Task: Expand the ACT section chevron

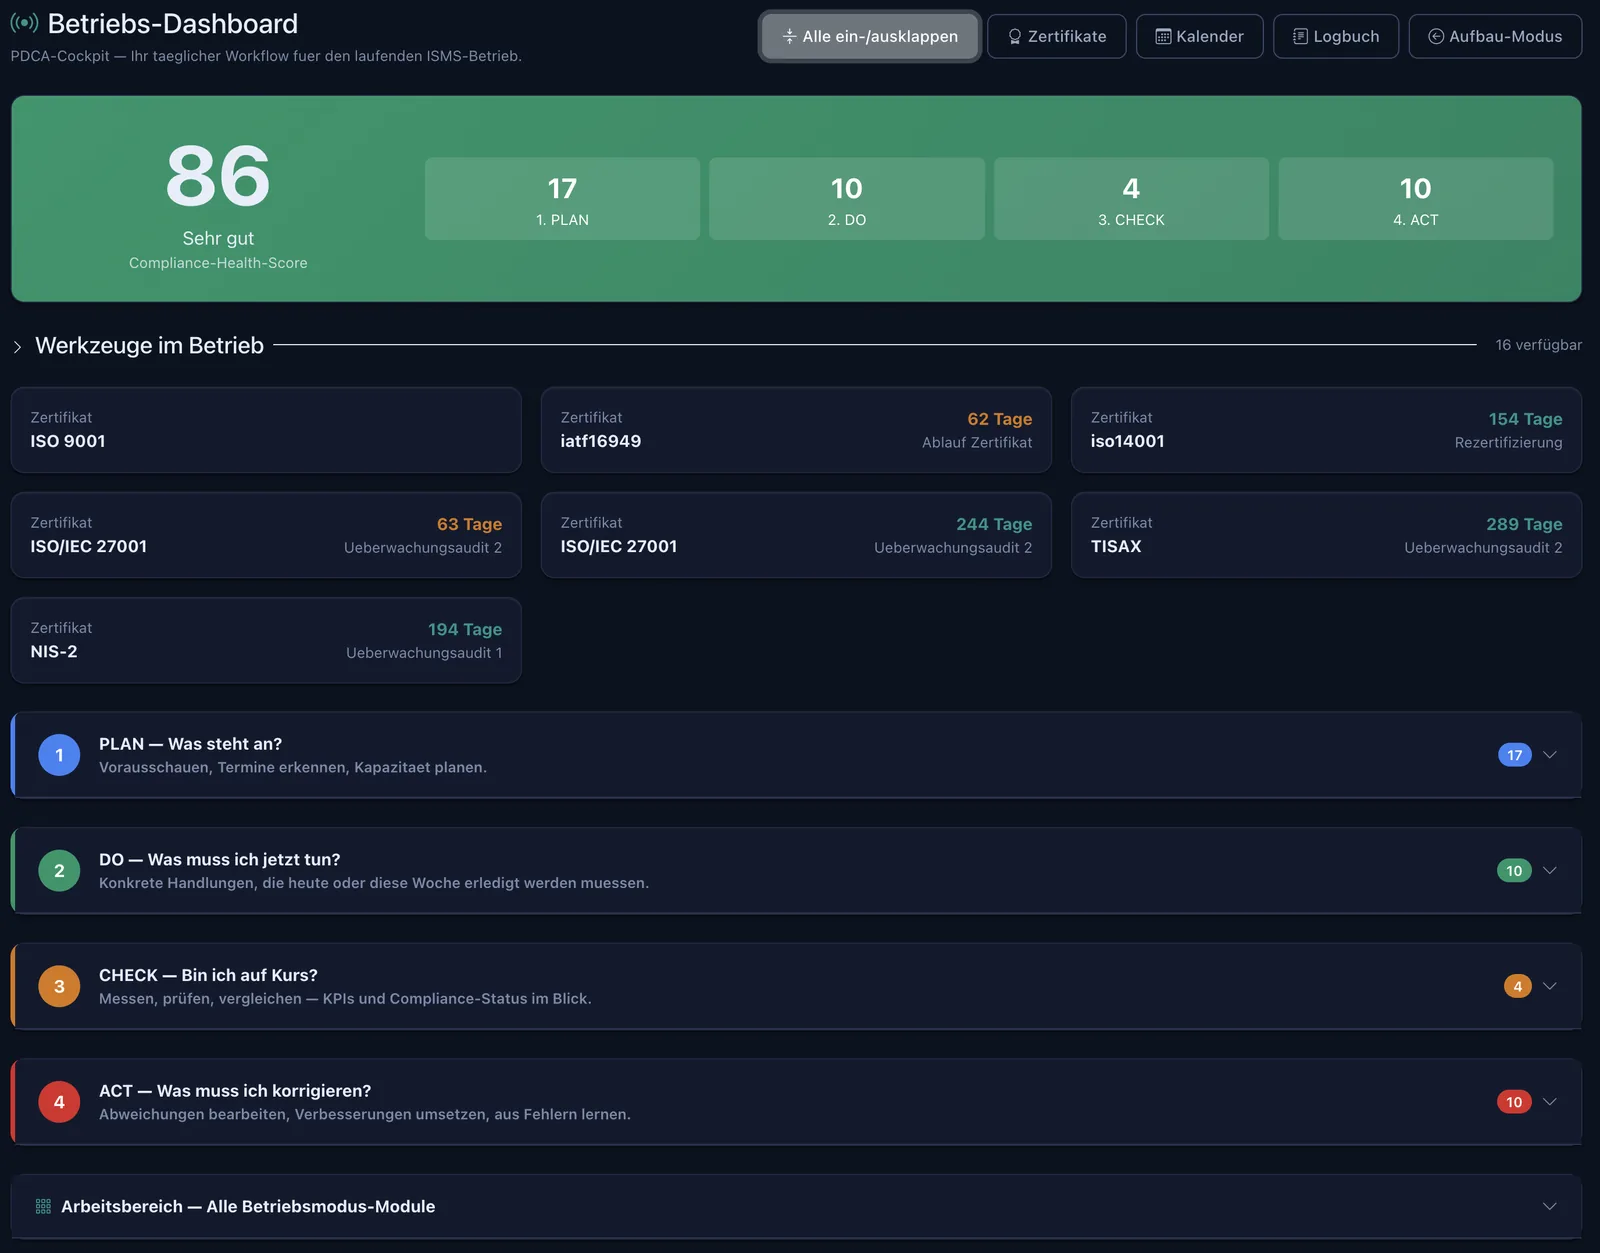Action: 1550,1102
